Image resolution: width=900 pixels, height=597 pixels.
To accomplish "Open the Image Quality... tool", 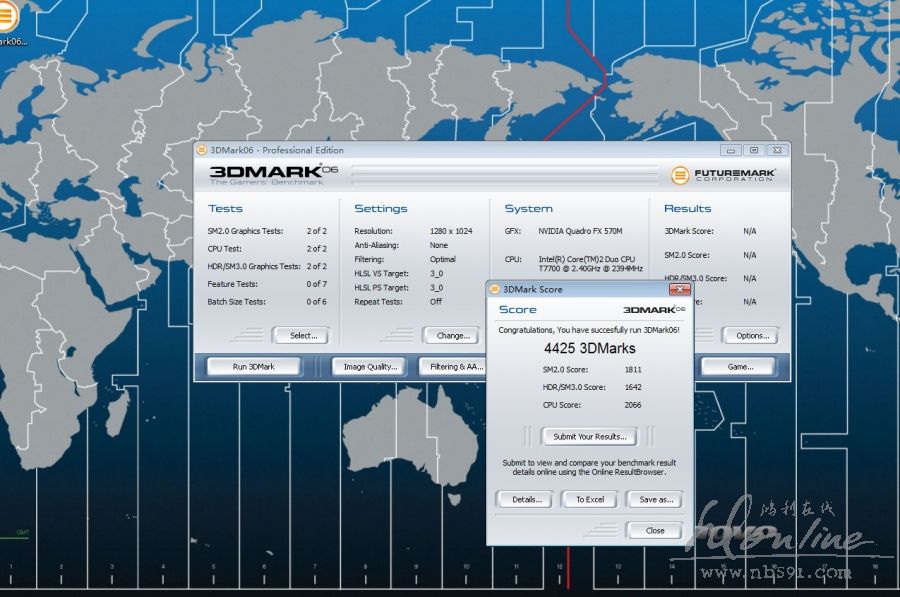I will point(368,366).
